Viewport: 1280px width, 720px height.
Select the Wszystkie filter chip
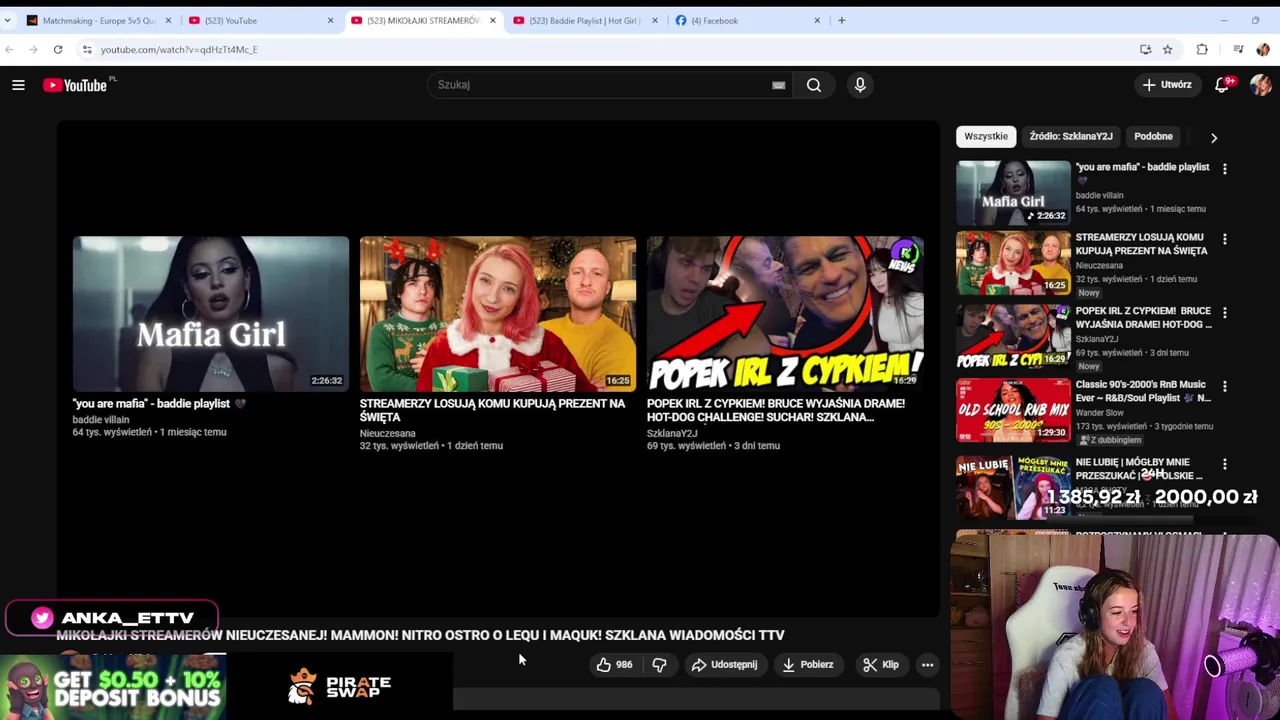pos(986,136)
